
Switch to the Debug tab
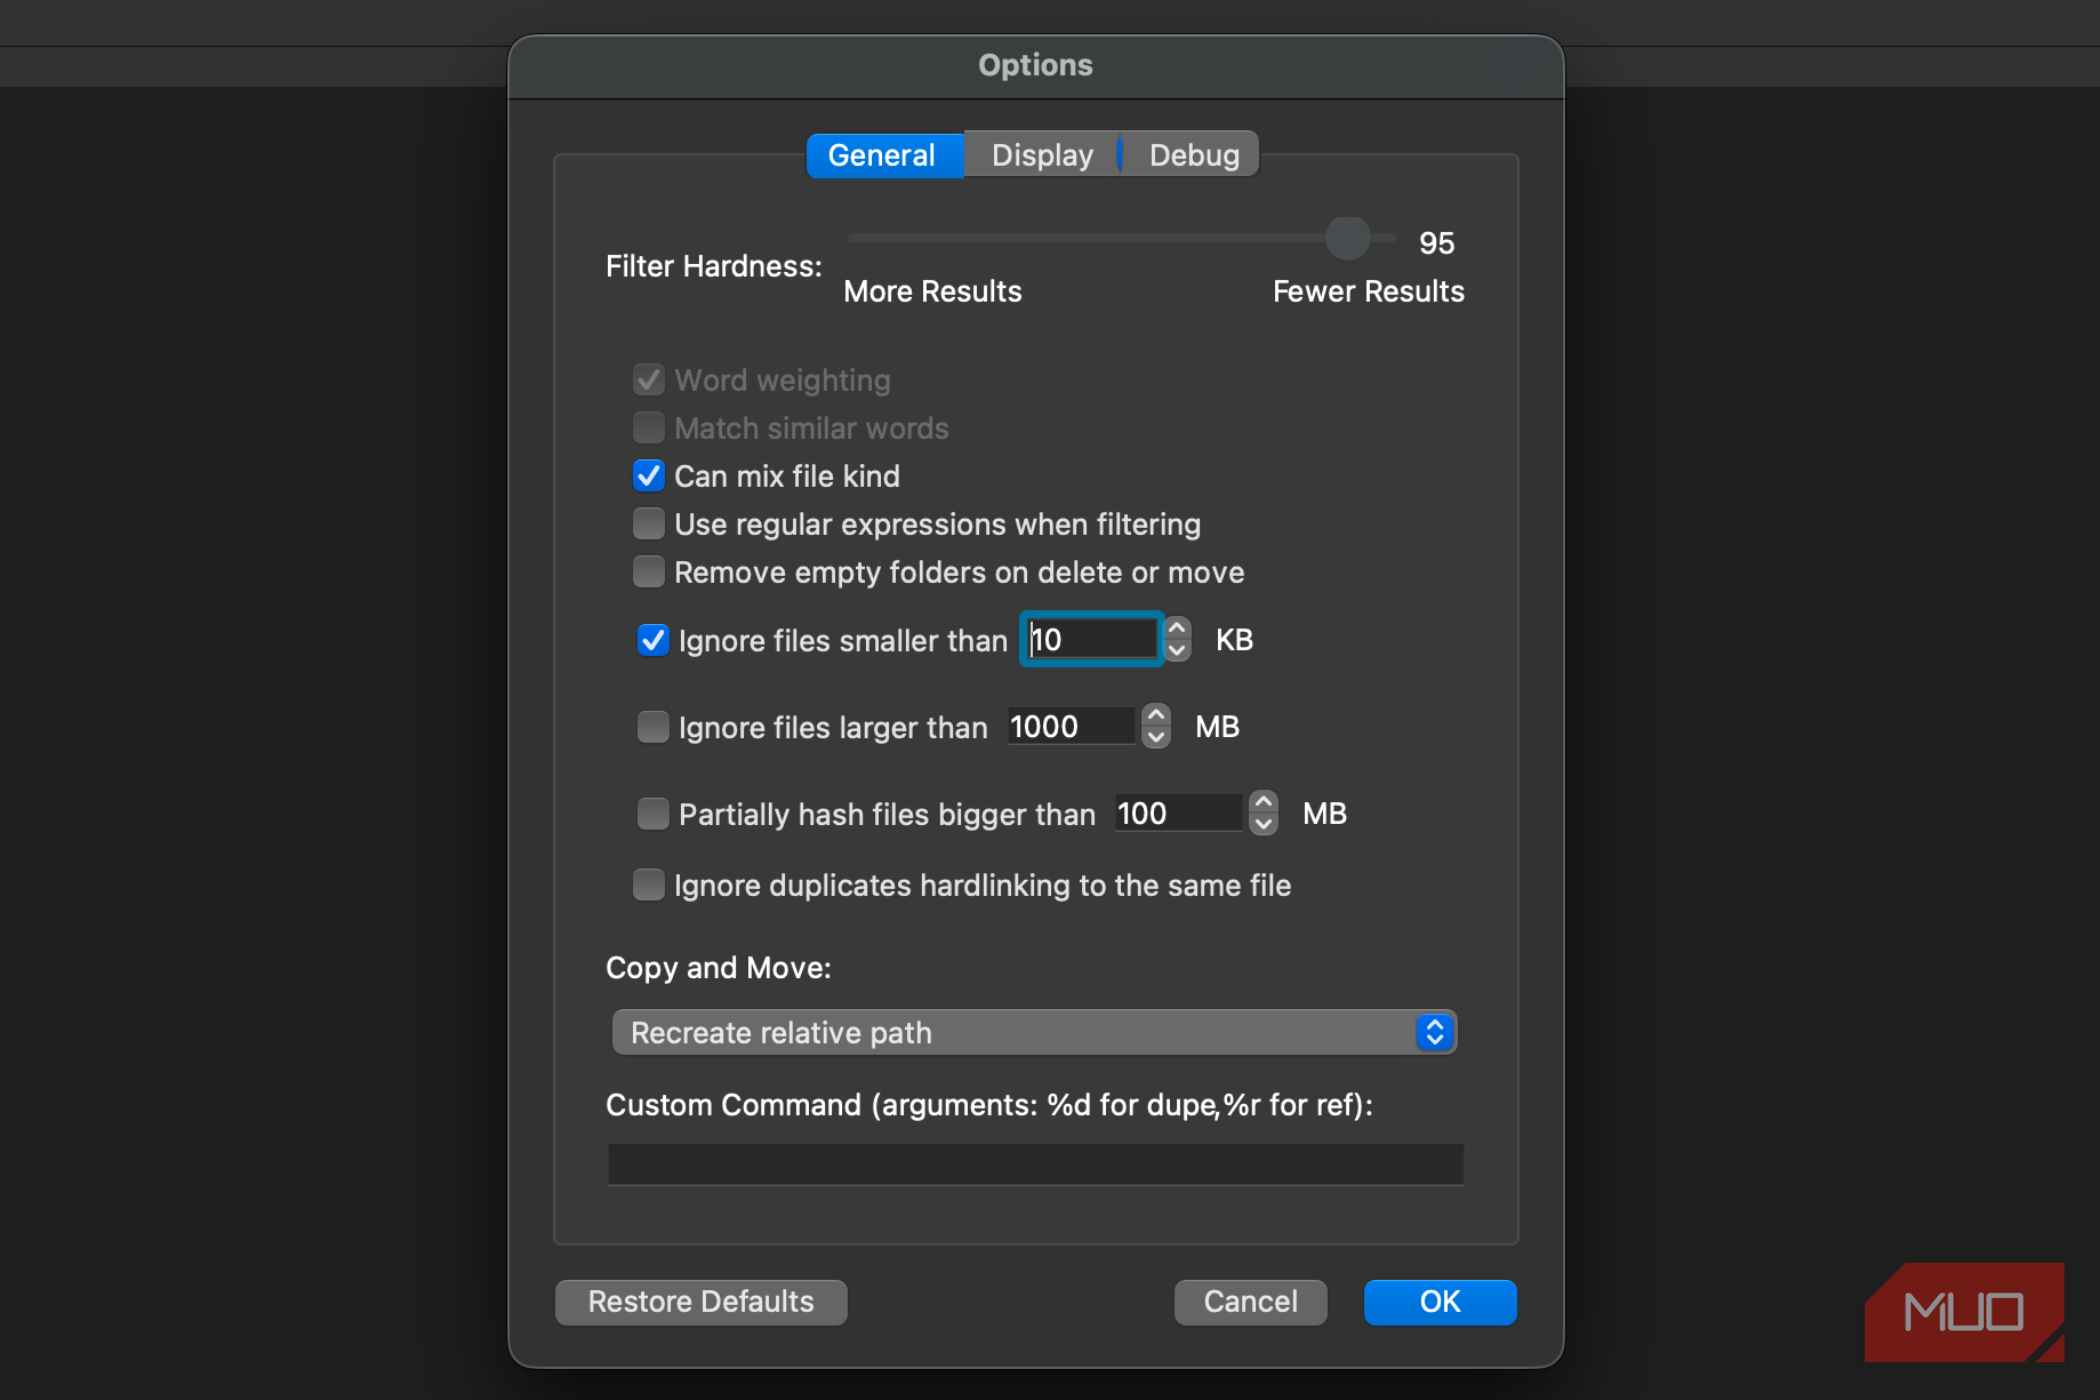tap(1193, 155)
